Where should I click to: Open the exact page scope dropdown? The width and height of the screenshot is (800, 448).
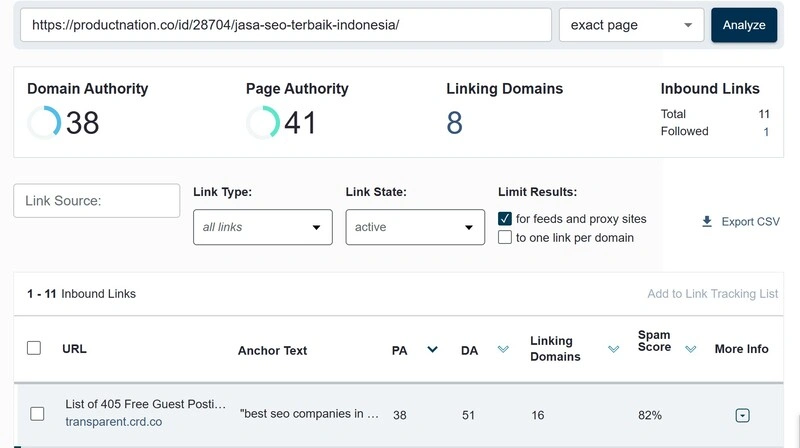(631, 25)
